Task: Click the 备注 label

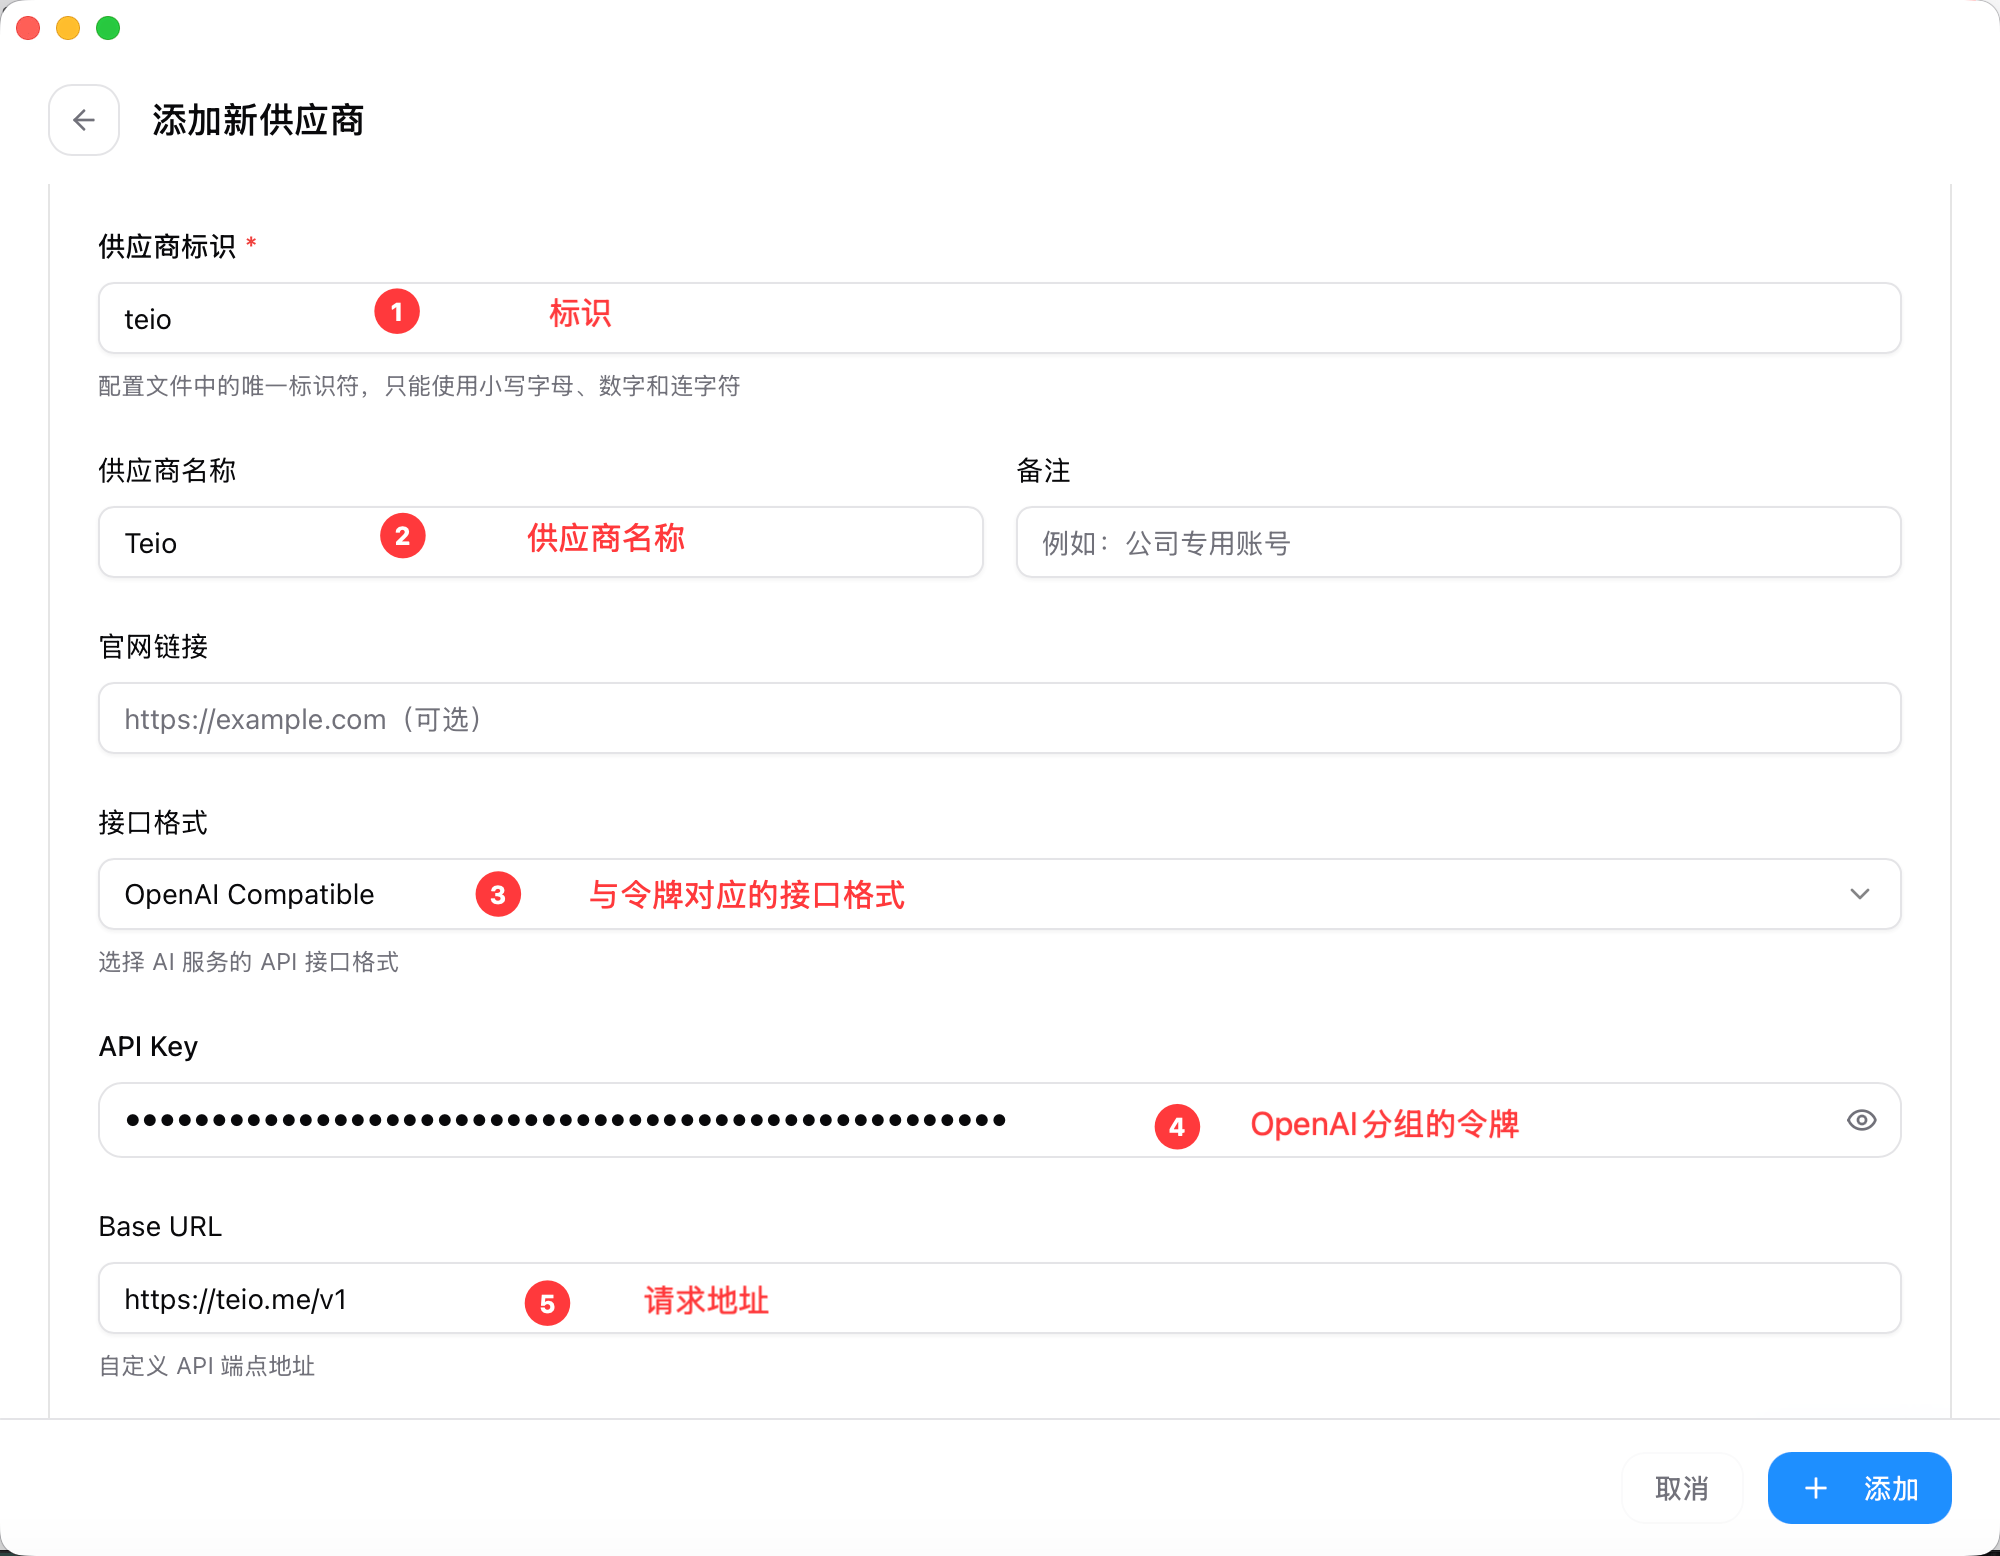Action: (1043, 470)
